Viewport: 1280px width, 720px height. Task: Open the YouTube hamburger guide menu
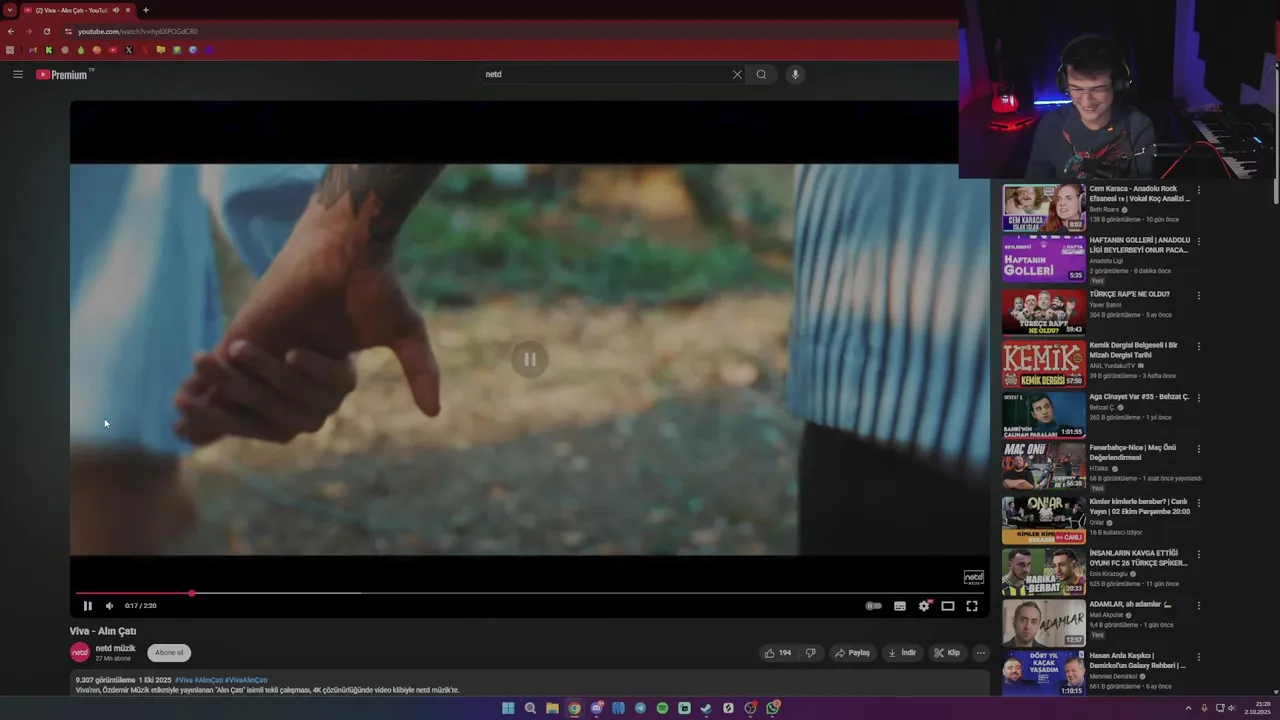[x=18, y=74]
